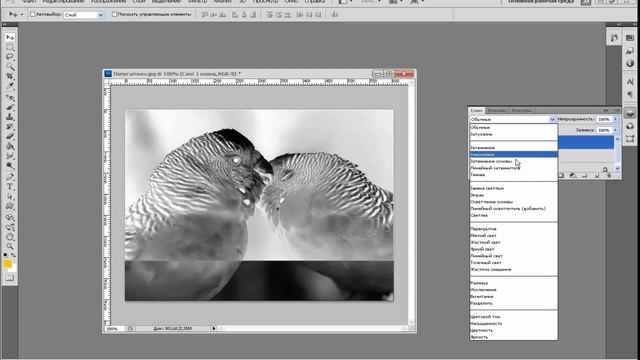640x360 pixels.
Task: Click the document zoom 100% field
Action: click(114, 329)
